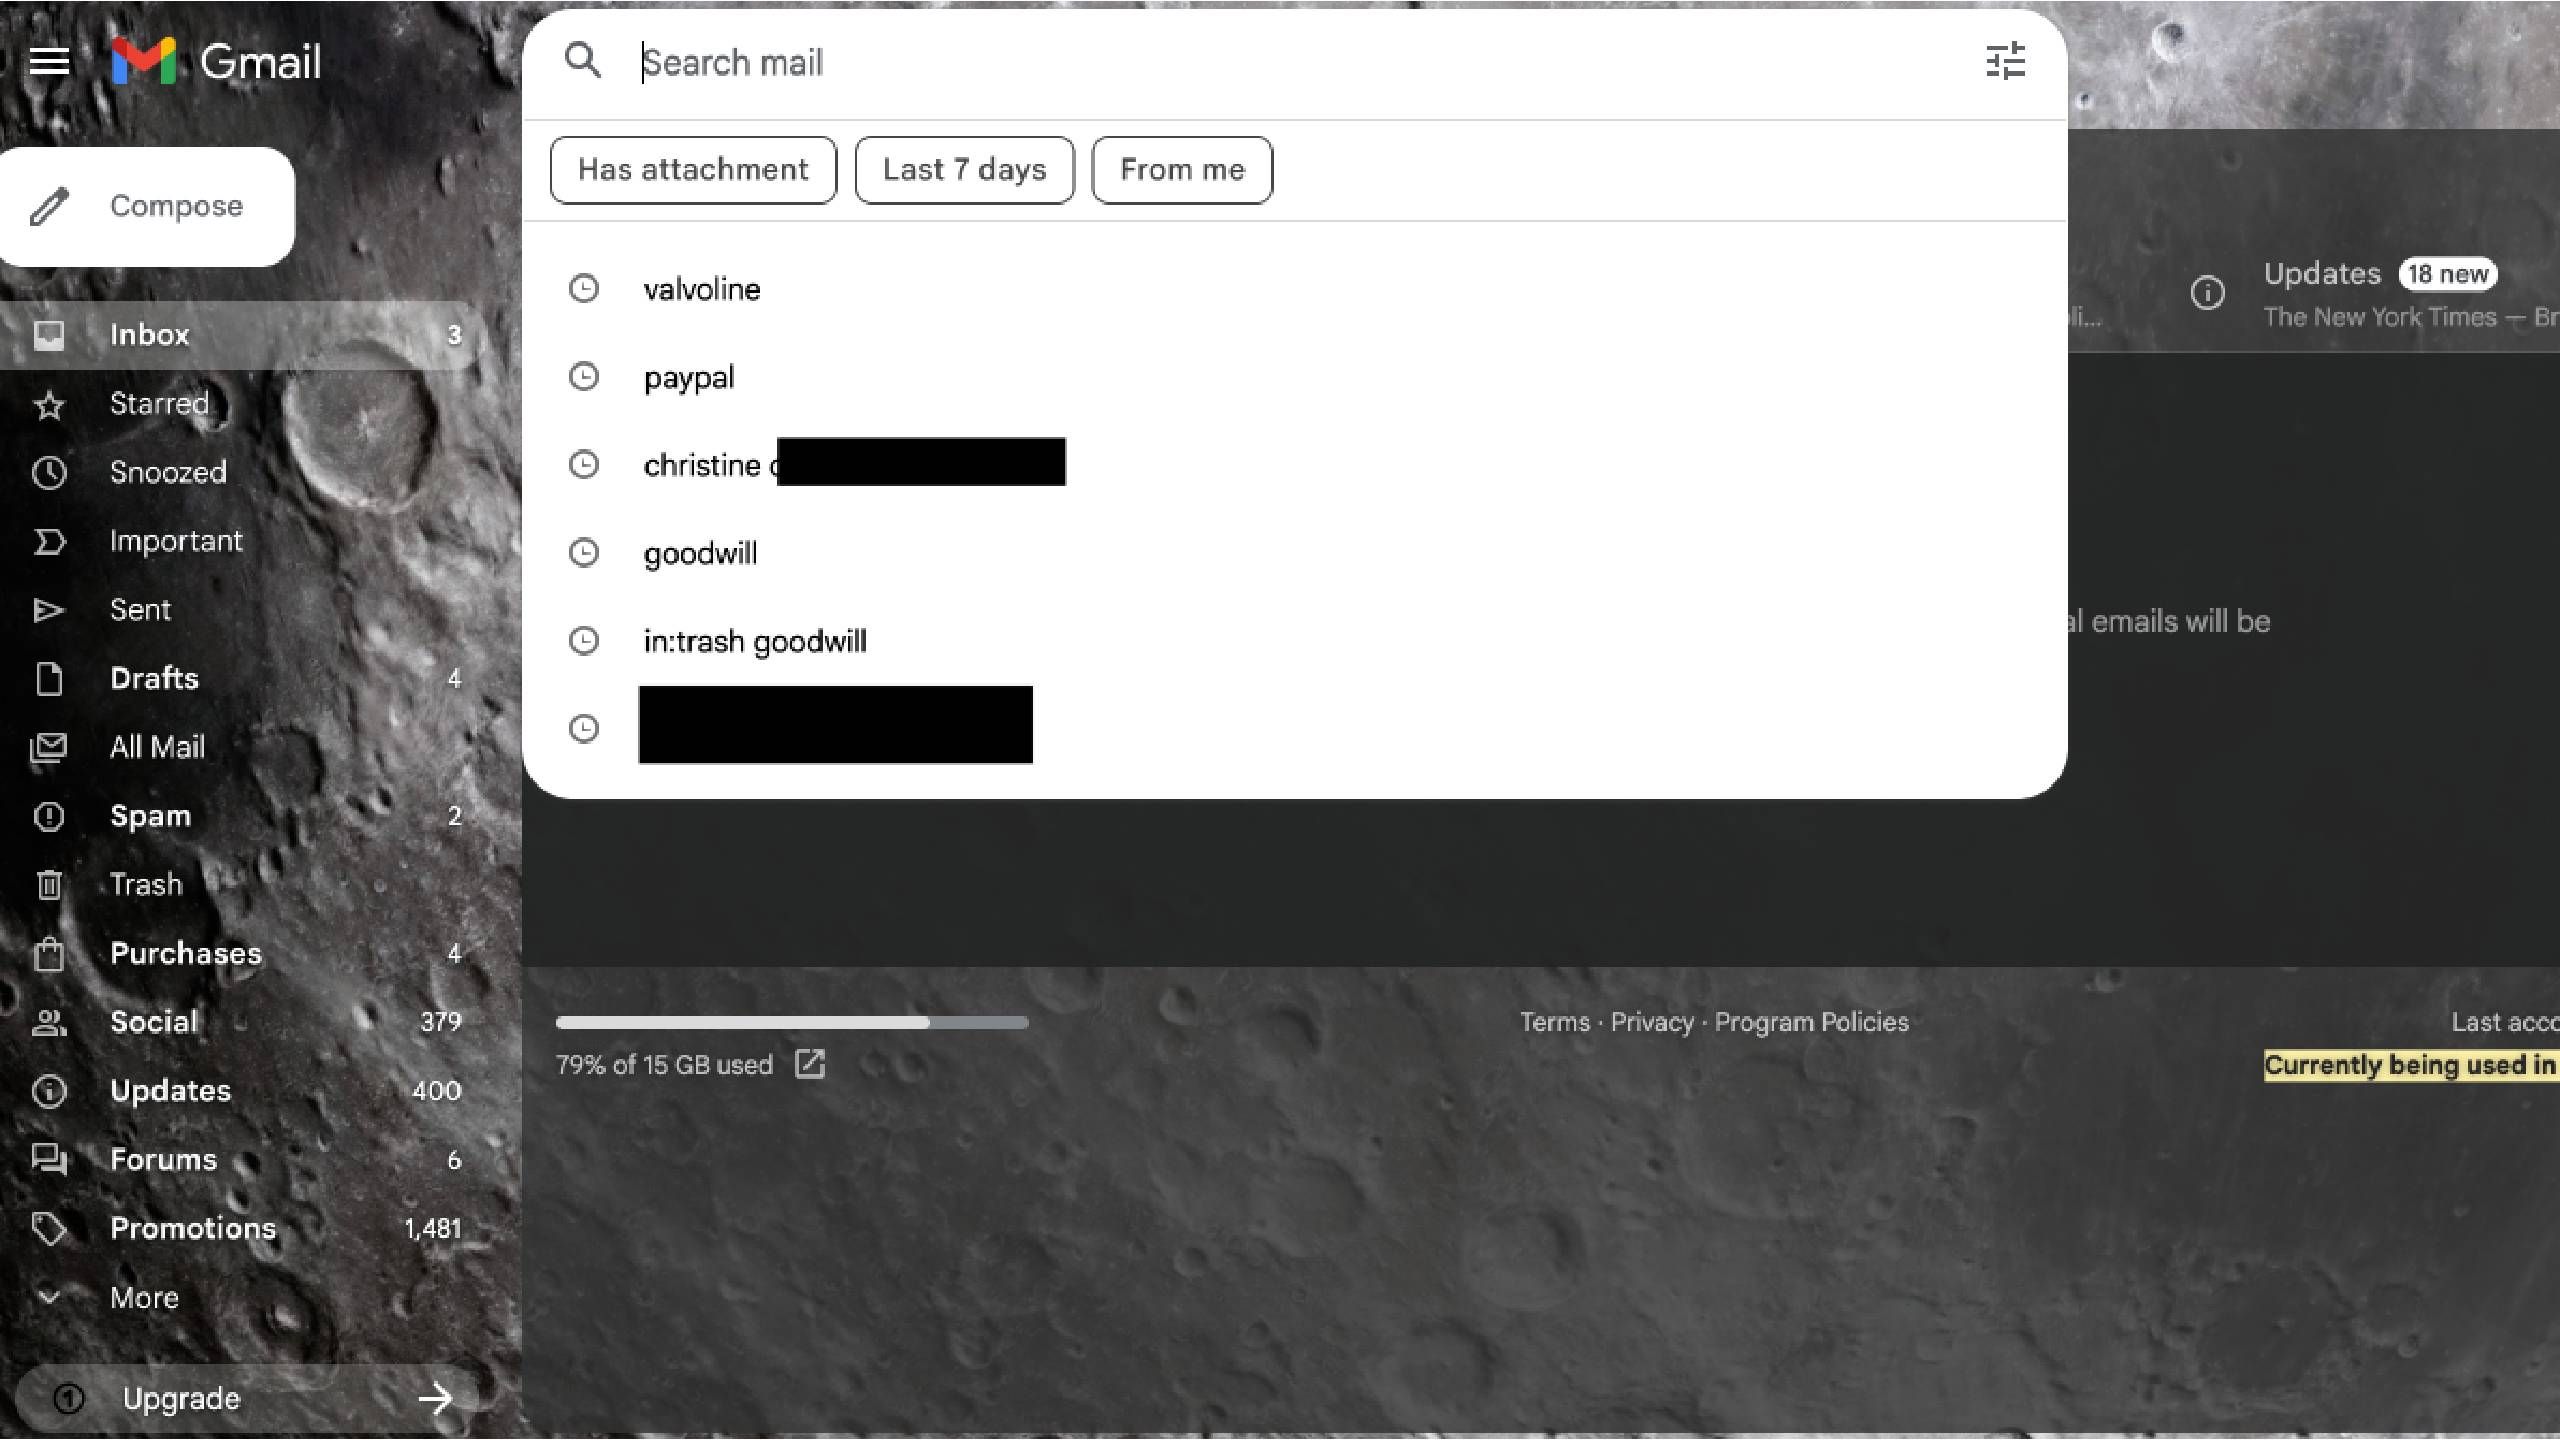
Task: Open storage management external link icon
Action: click(x=810, y=1064)
